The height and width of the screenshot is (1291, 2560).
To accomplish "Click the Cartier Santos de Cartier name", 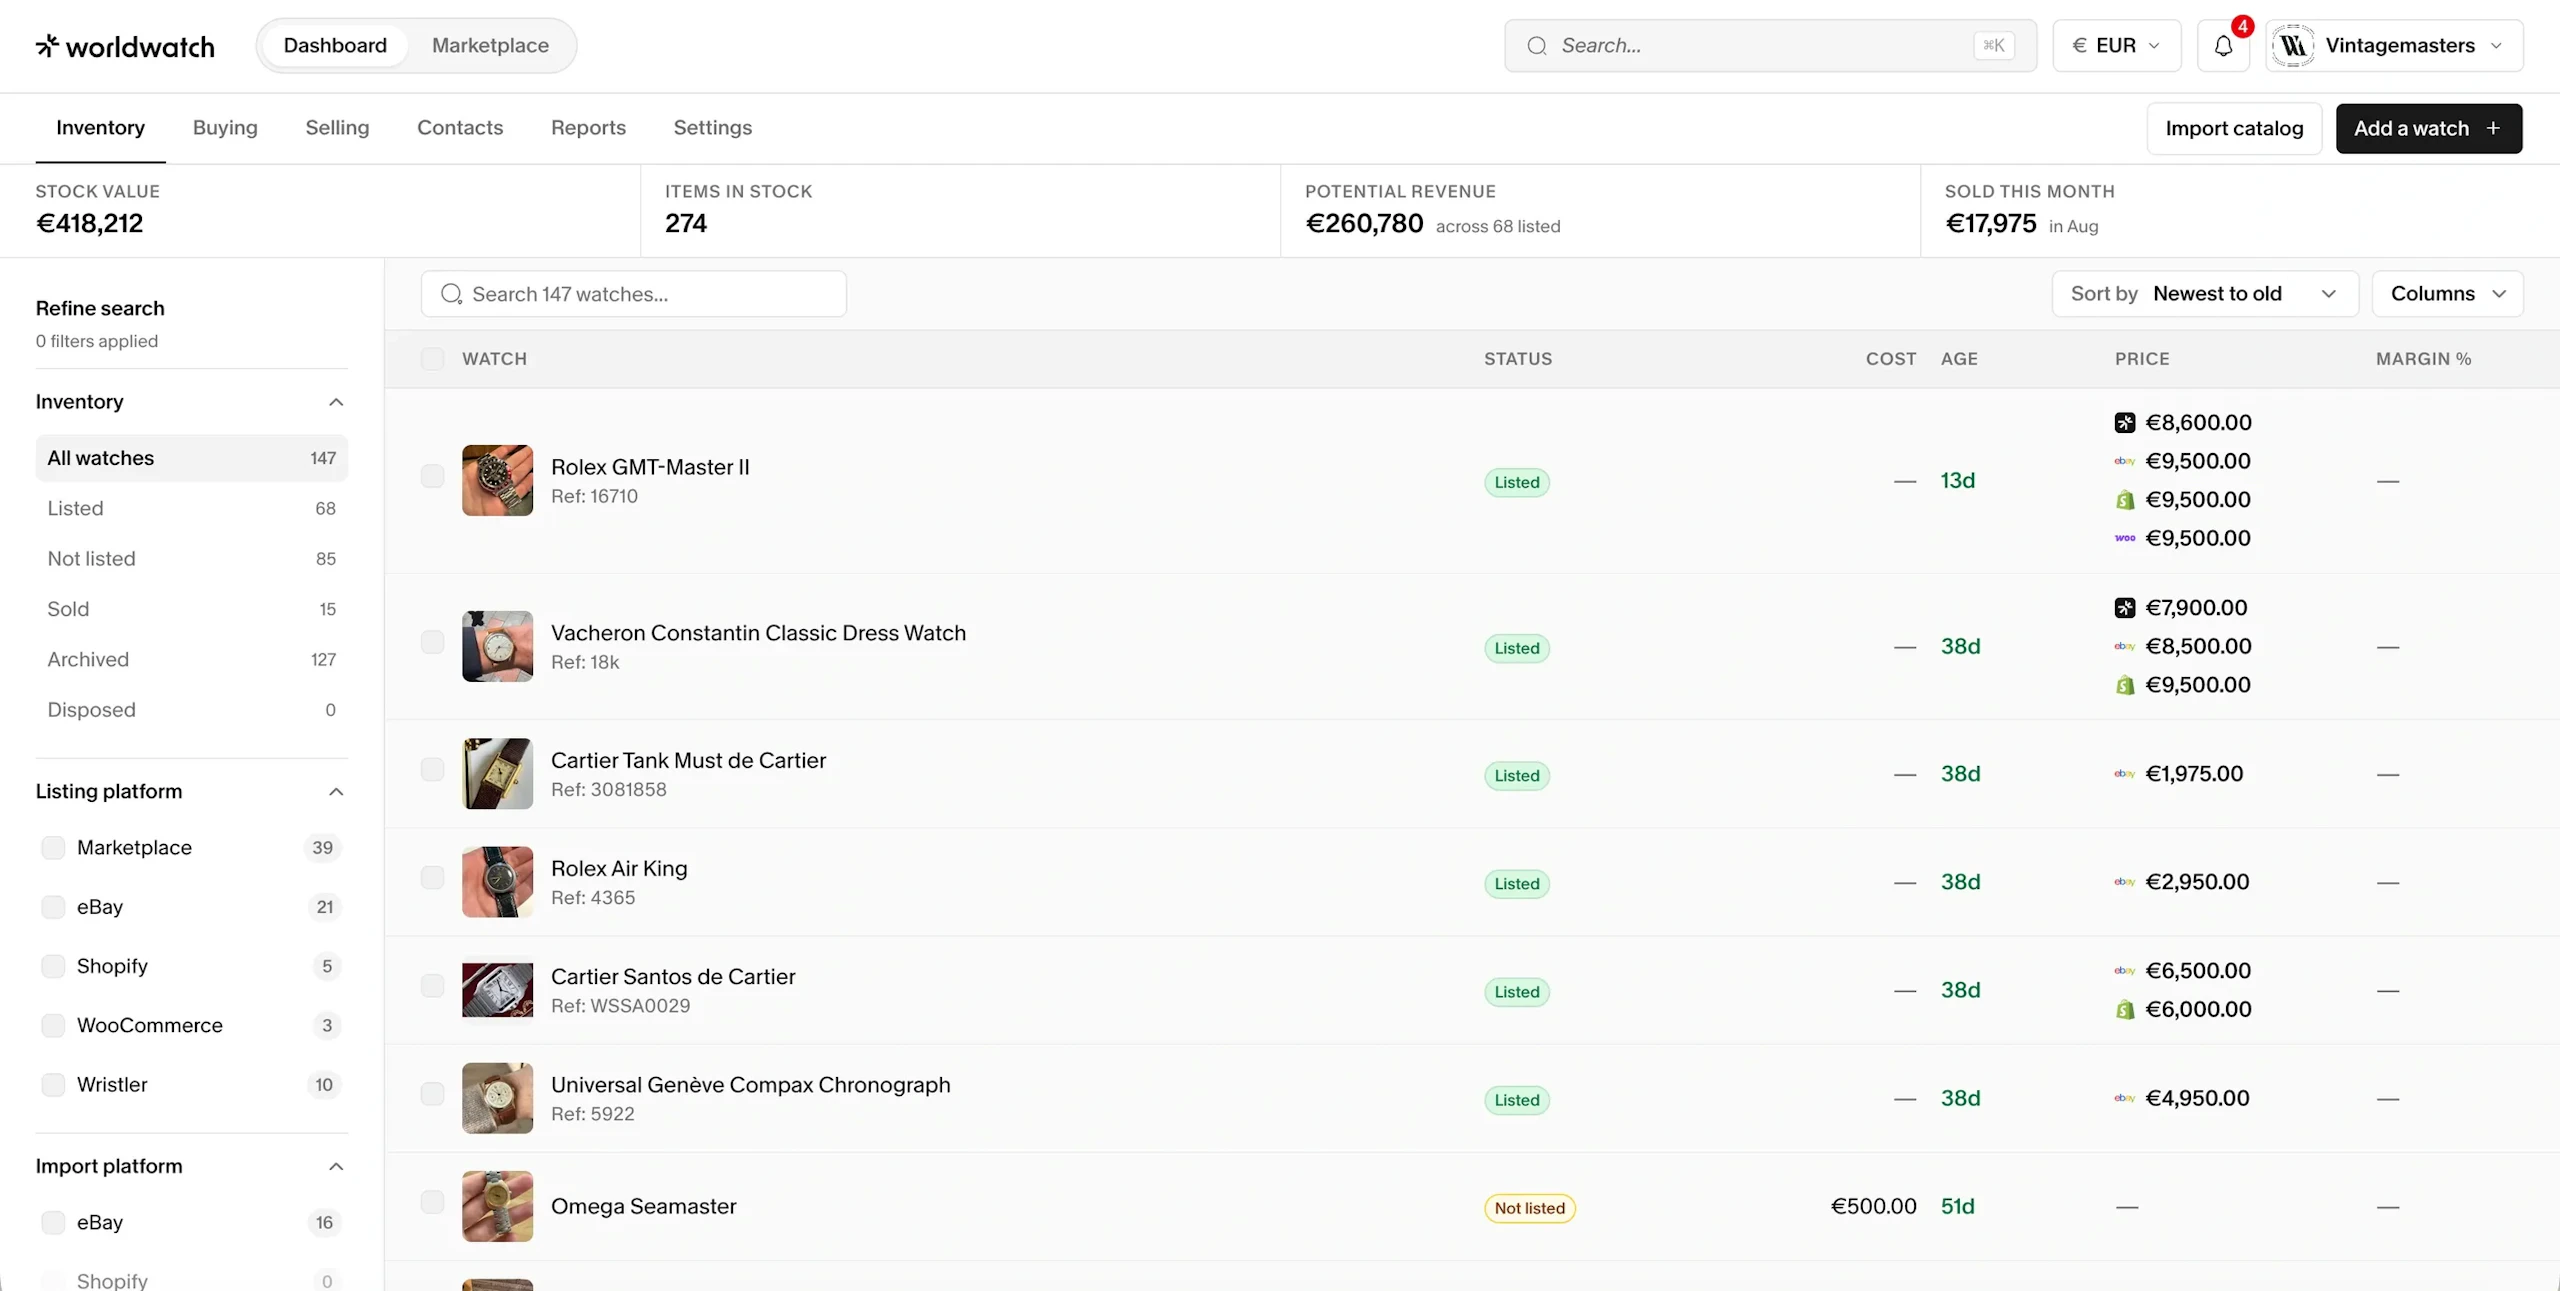I will [x=673, y=977].
